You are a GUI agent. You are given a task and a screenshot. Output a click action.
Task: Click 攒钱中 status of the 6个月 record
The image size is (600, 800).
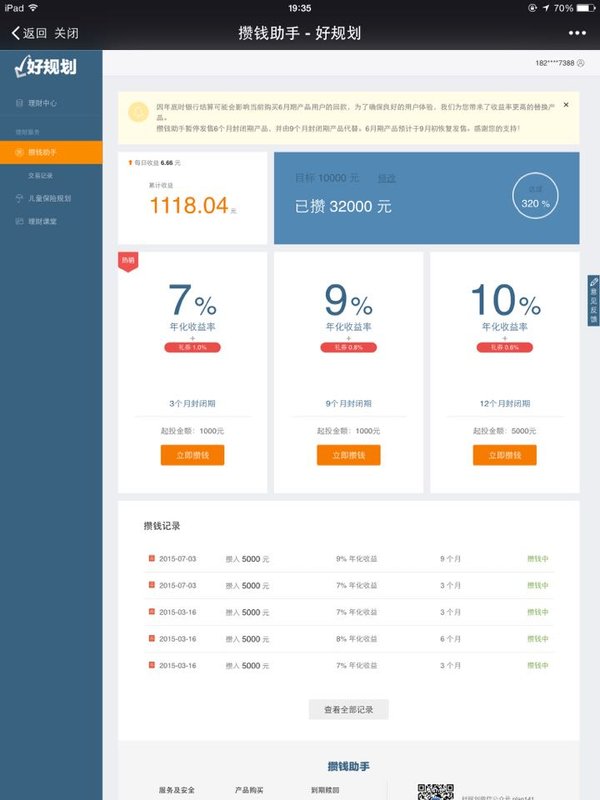click(x=538, y=639)
